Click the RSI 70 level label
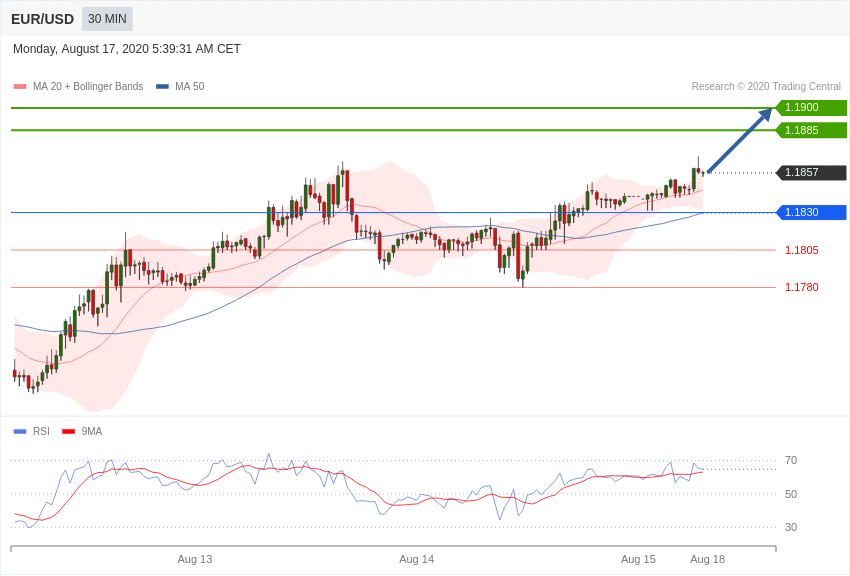Viewport: 850px width, 576px height. (x=791, y=460)
